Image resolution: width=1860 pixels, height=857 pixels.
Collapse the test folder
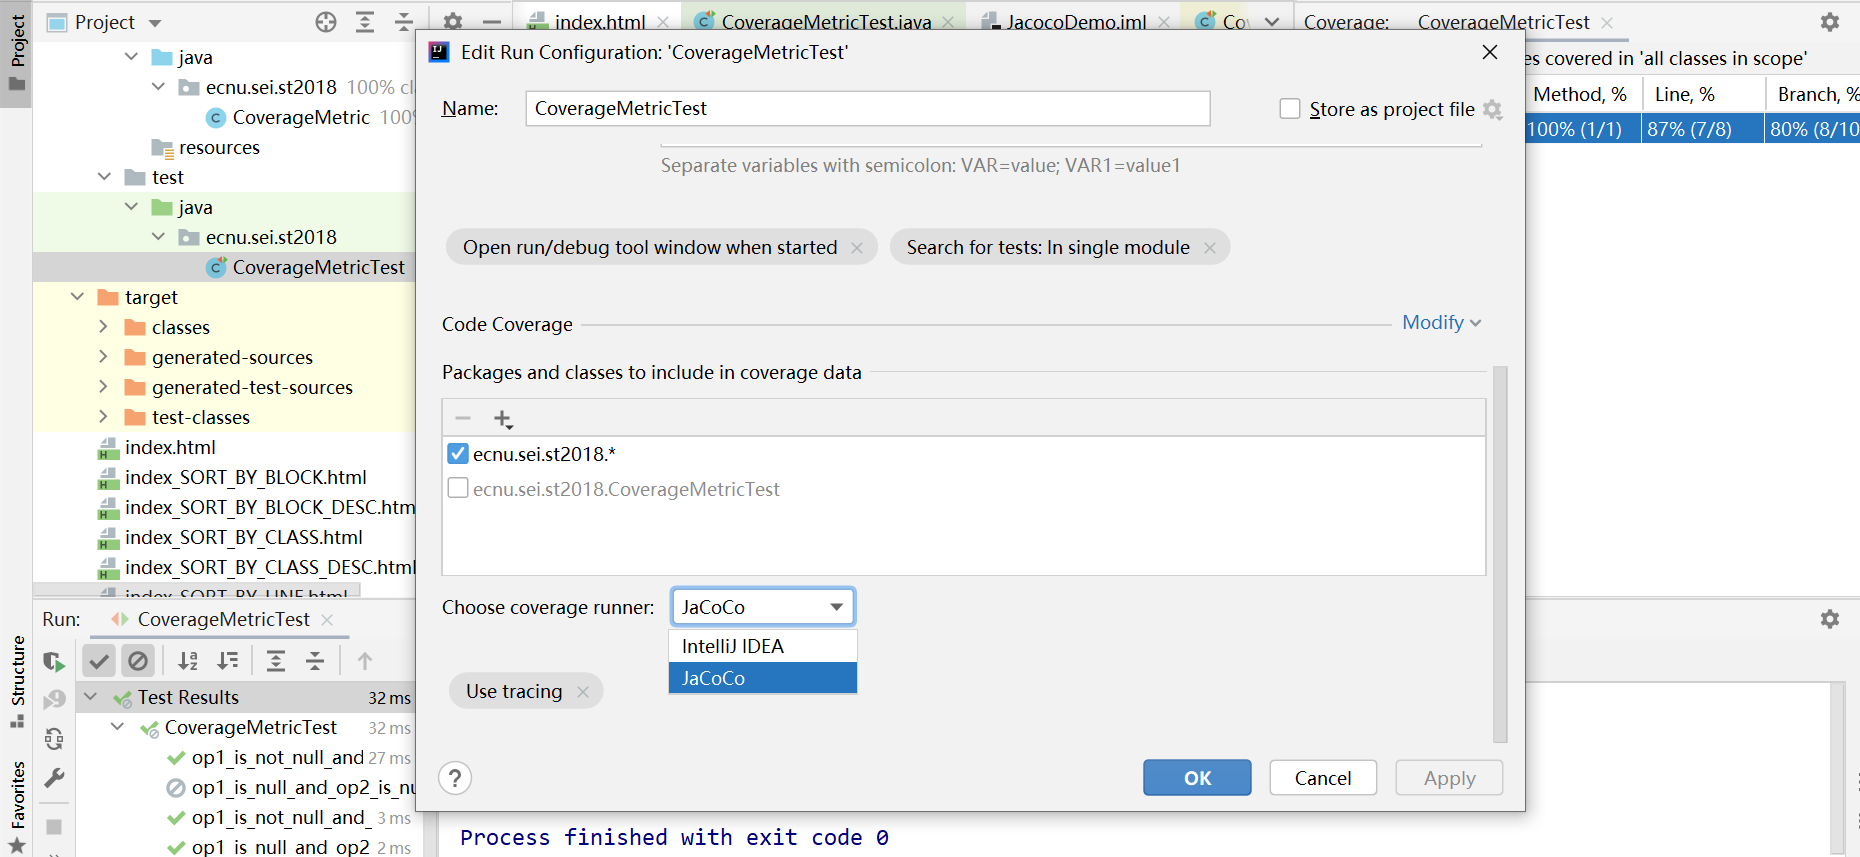tap(104, 177)
